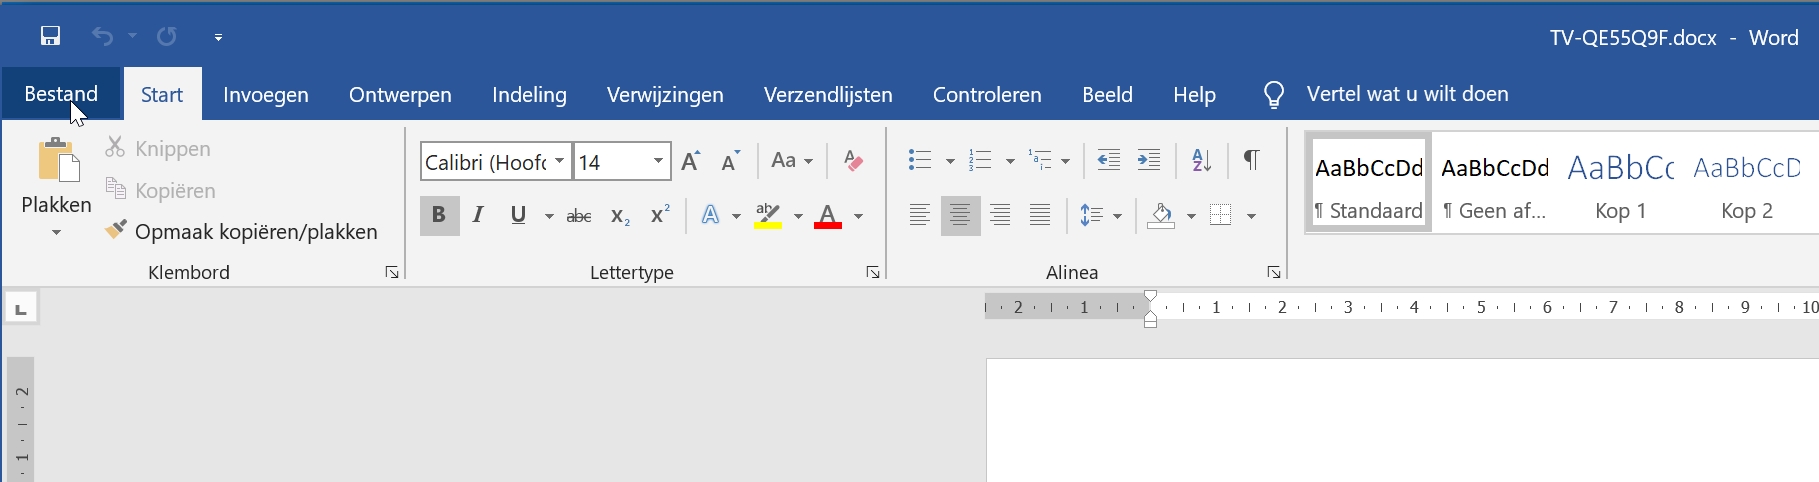Toggle Italic formatting
Screen dimensions: 1819x482
pos(478,216)
